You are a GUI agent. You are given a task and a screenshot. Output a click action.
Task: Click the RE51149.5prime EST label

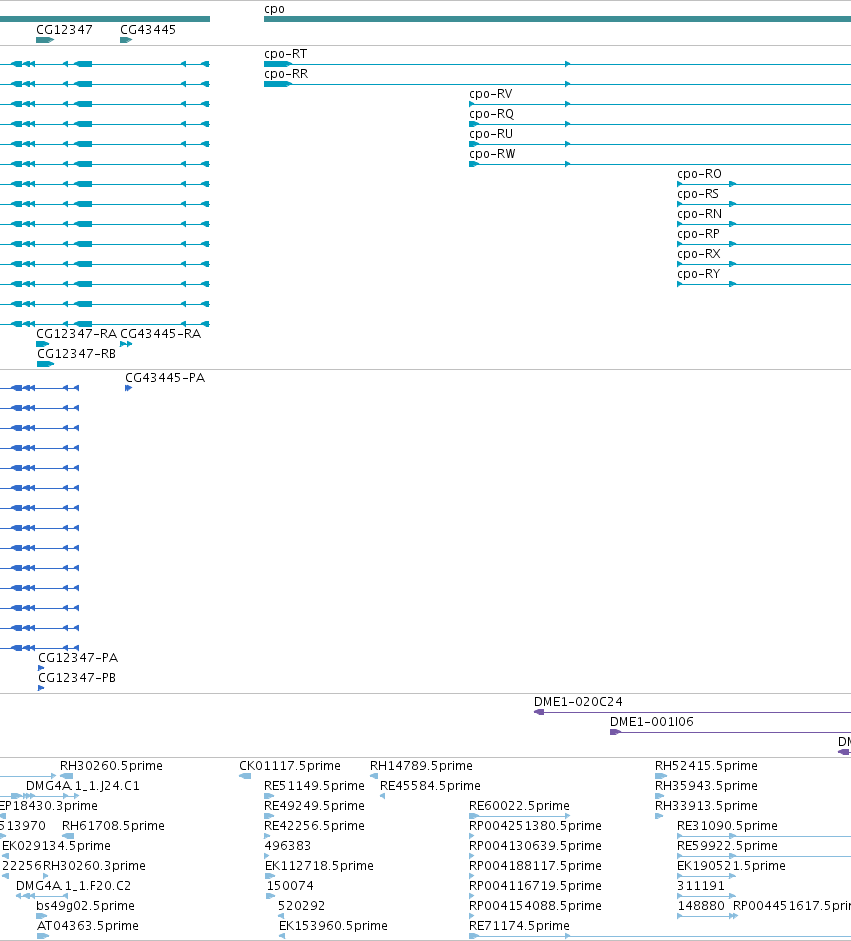314,786
